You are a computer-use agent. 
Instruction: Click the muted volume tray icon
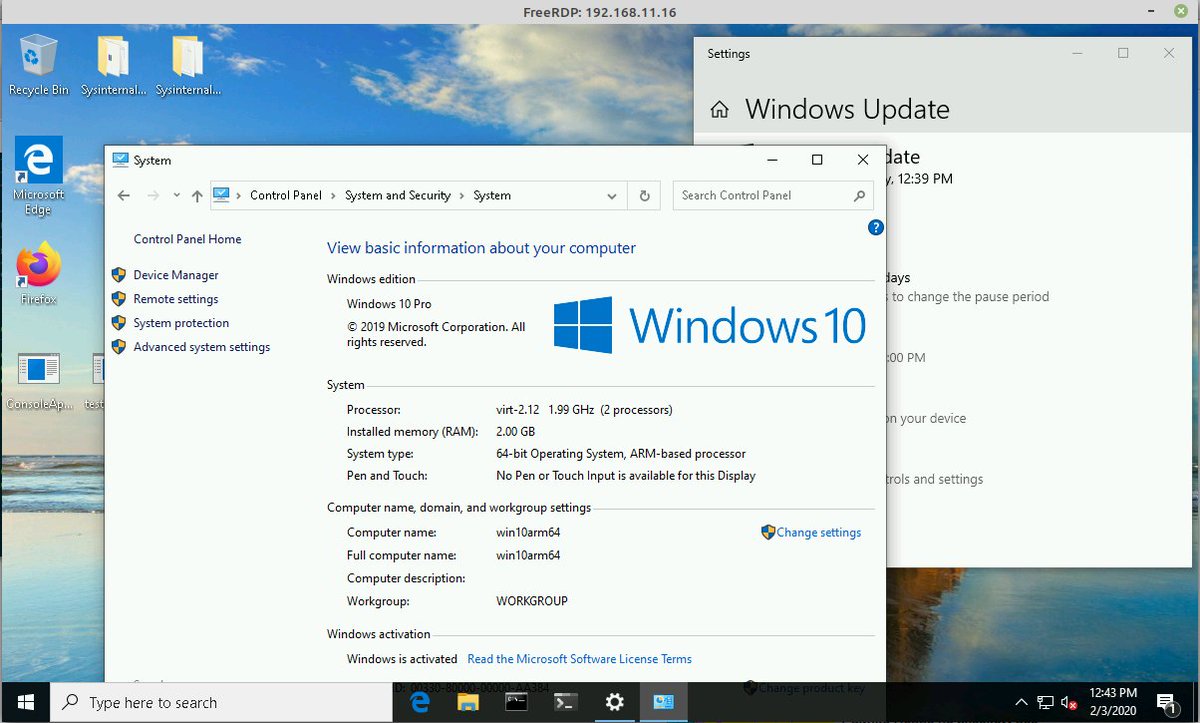(1069, 702)
